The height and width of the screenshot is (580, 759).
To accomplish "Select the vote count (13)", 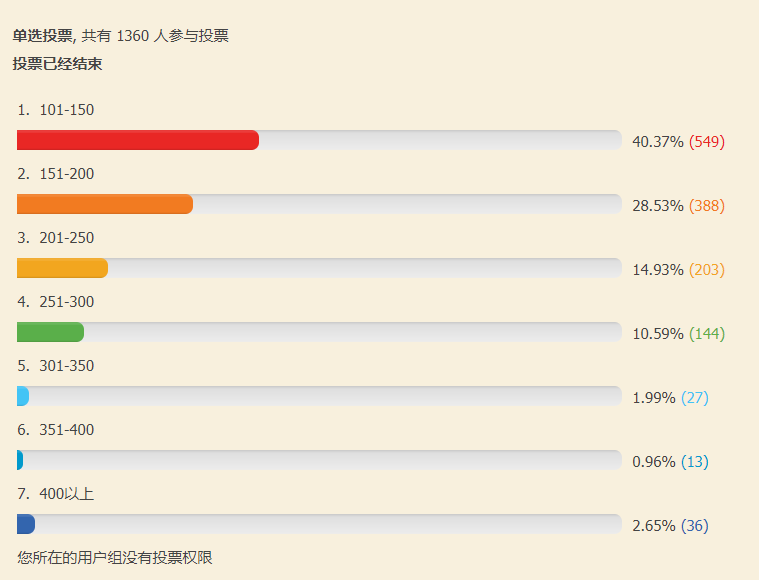I will click(x=695, y=461).
